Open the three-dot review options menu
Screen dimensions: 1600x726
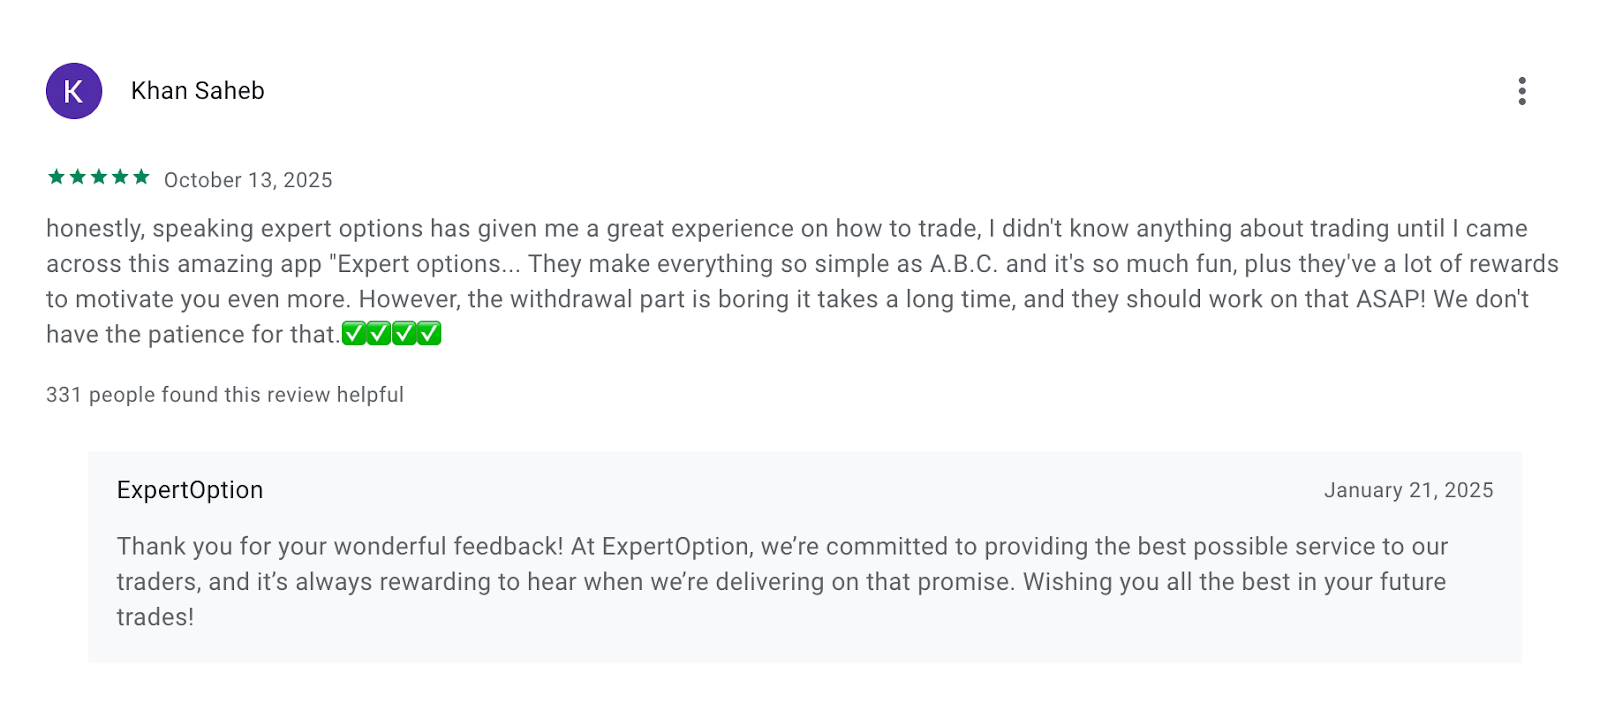coord(1521,91)
